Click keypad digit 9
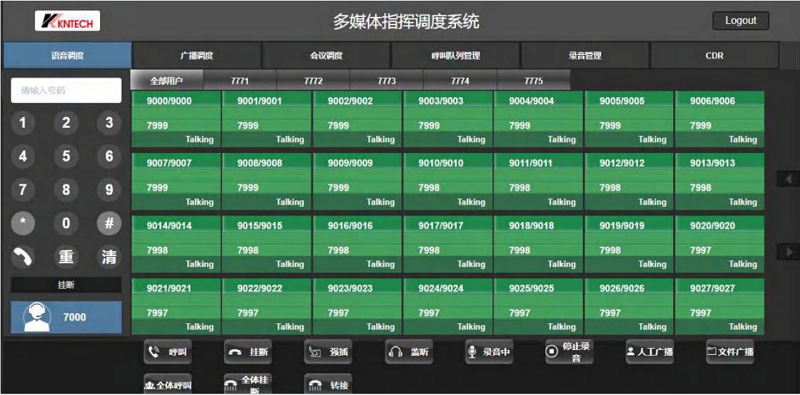This screenshot has height=395, width=800. (109, 190)
